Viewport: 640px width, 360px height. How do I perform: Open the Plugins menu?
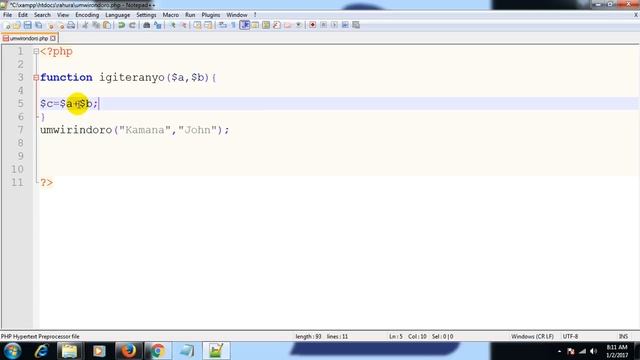pyautogui.click(x=211, y=15)
